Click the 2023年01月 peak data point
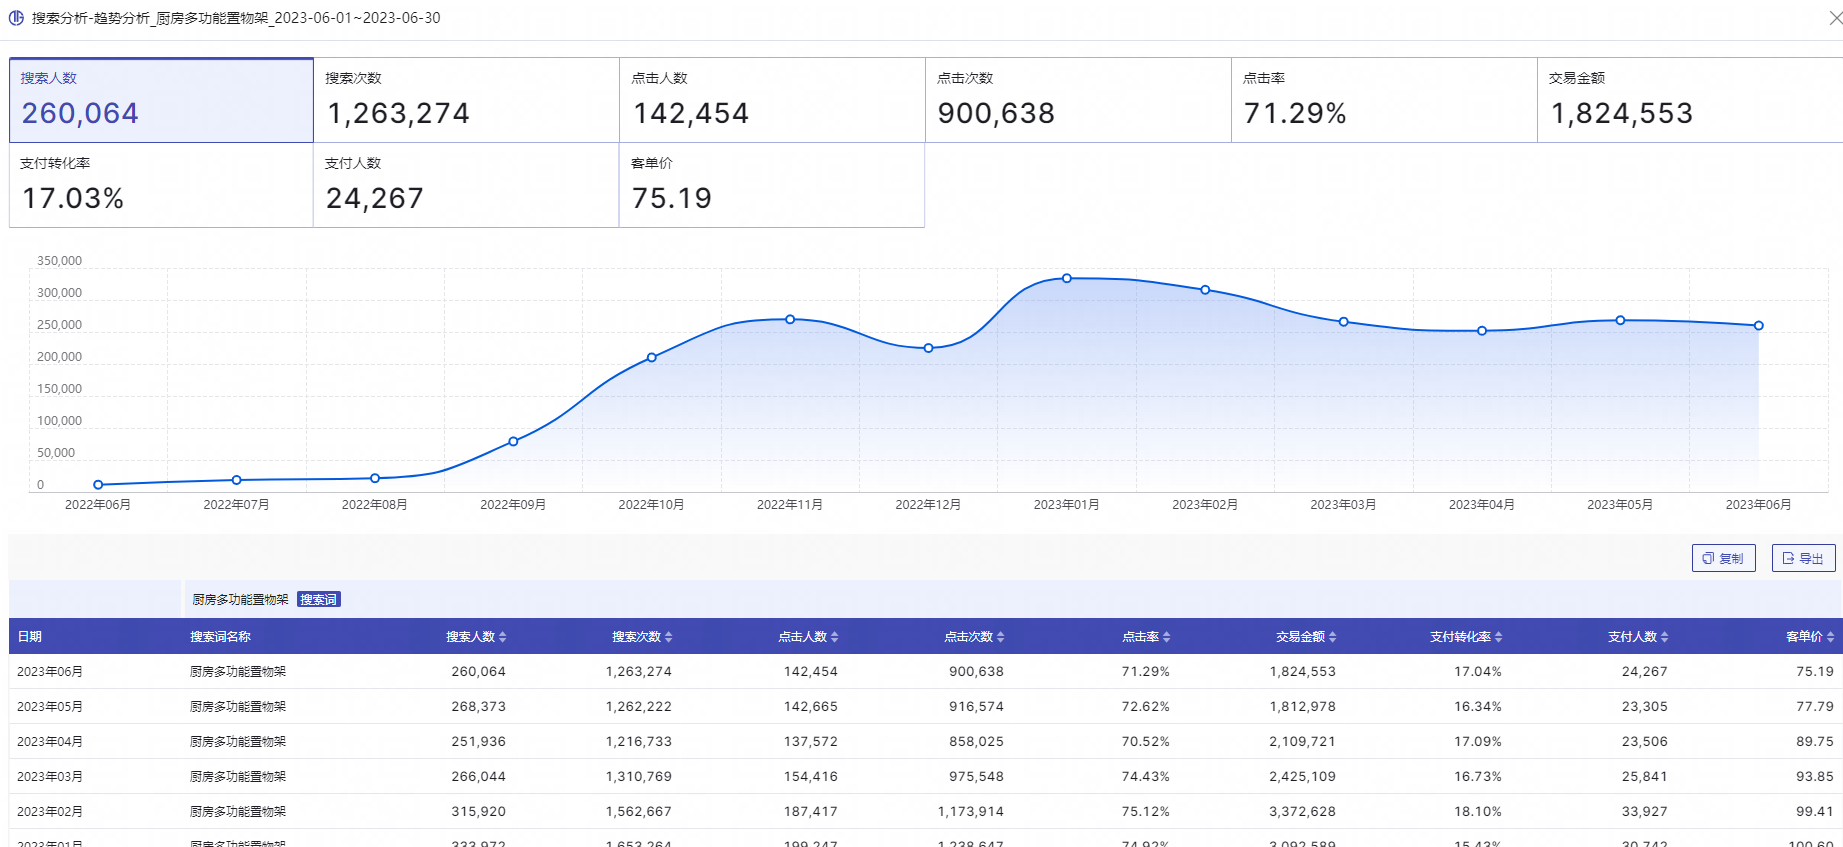This screenshot has height=847, width=1843. [1067, 278]
